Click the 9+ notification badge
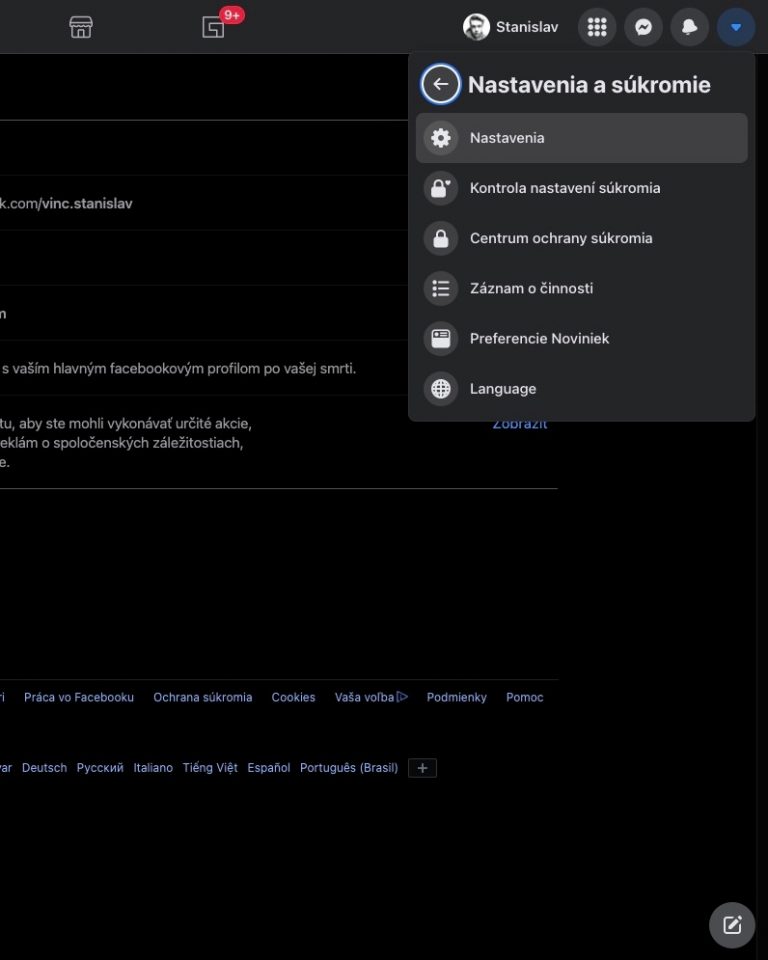The width and height of the screenshot is (768, 960). coord(232,15)
